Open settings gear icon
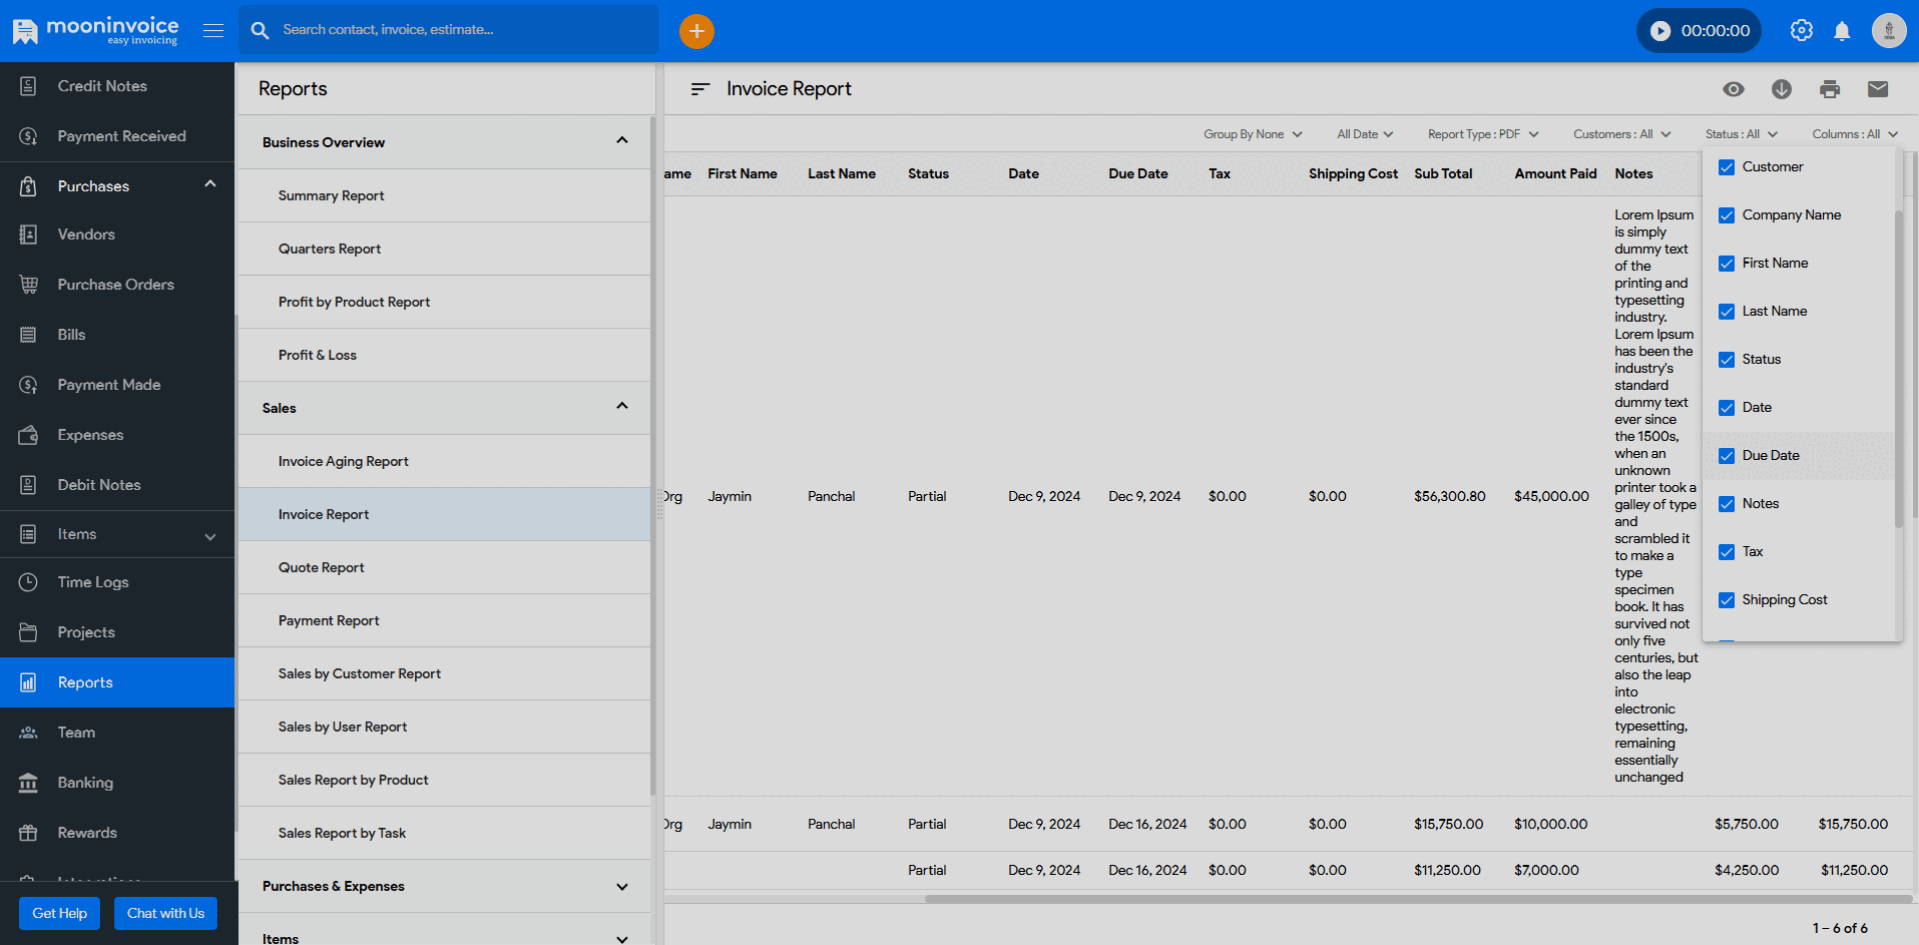 (x=1801, y=31)
